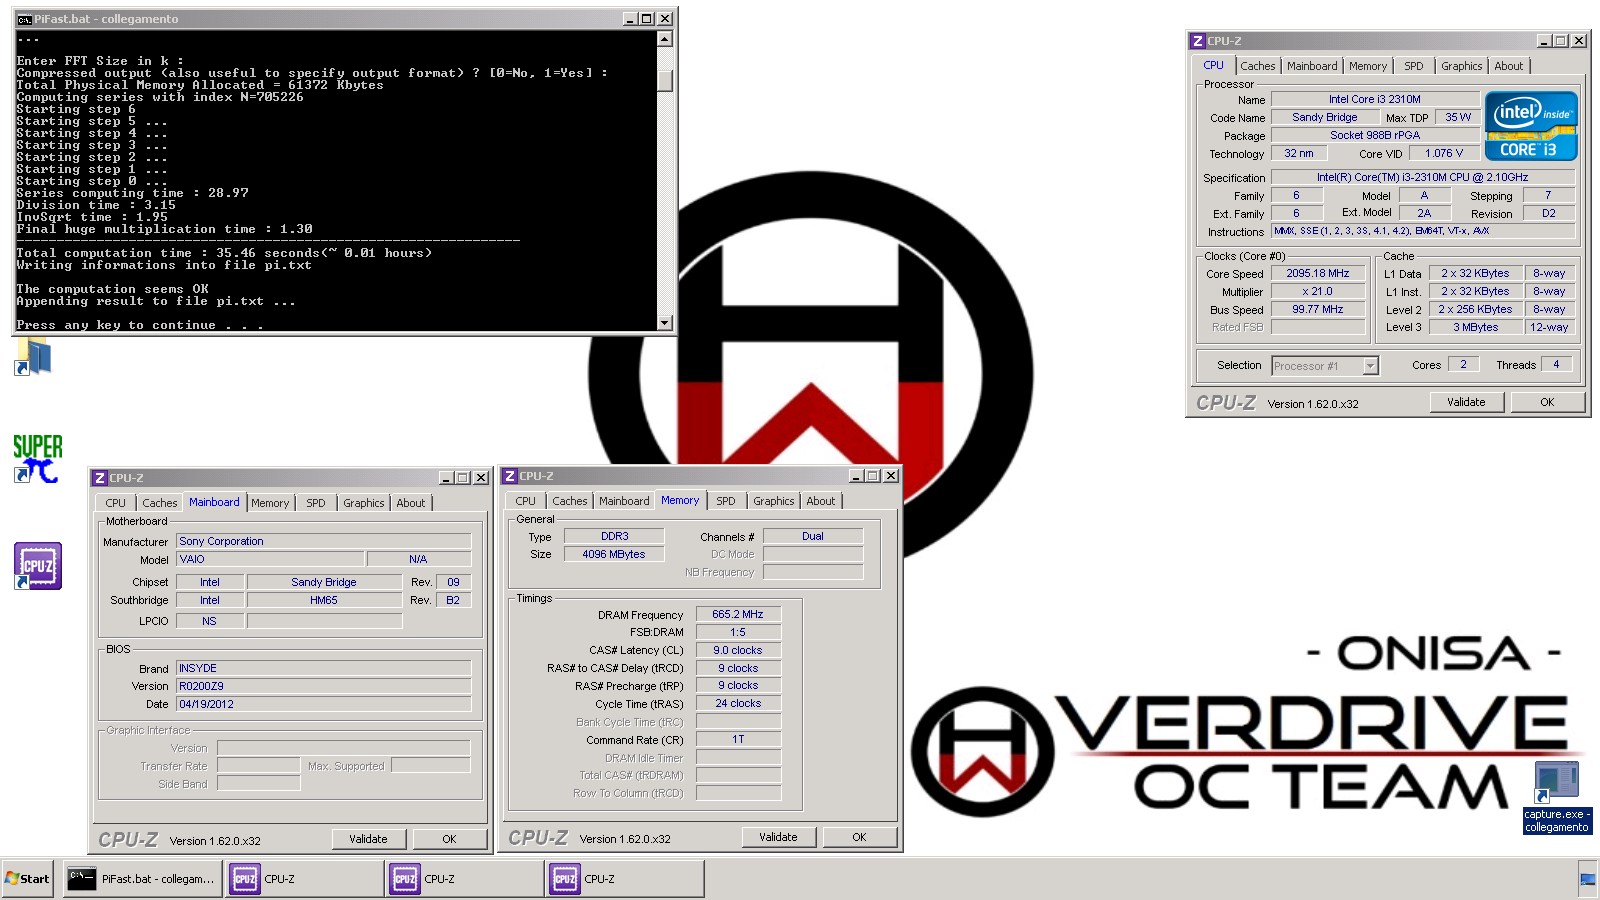Click the 99.77 MHz bus speed value
This screenshot has width=1600, height=900.
1317,309
